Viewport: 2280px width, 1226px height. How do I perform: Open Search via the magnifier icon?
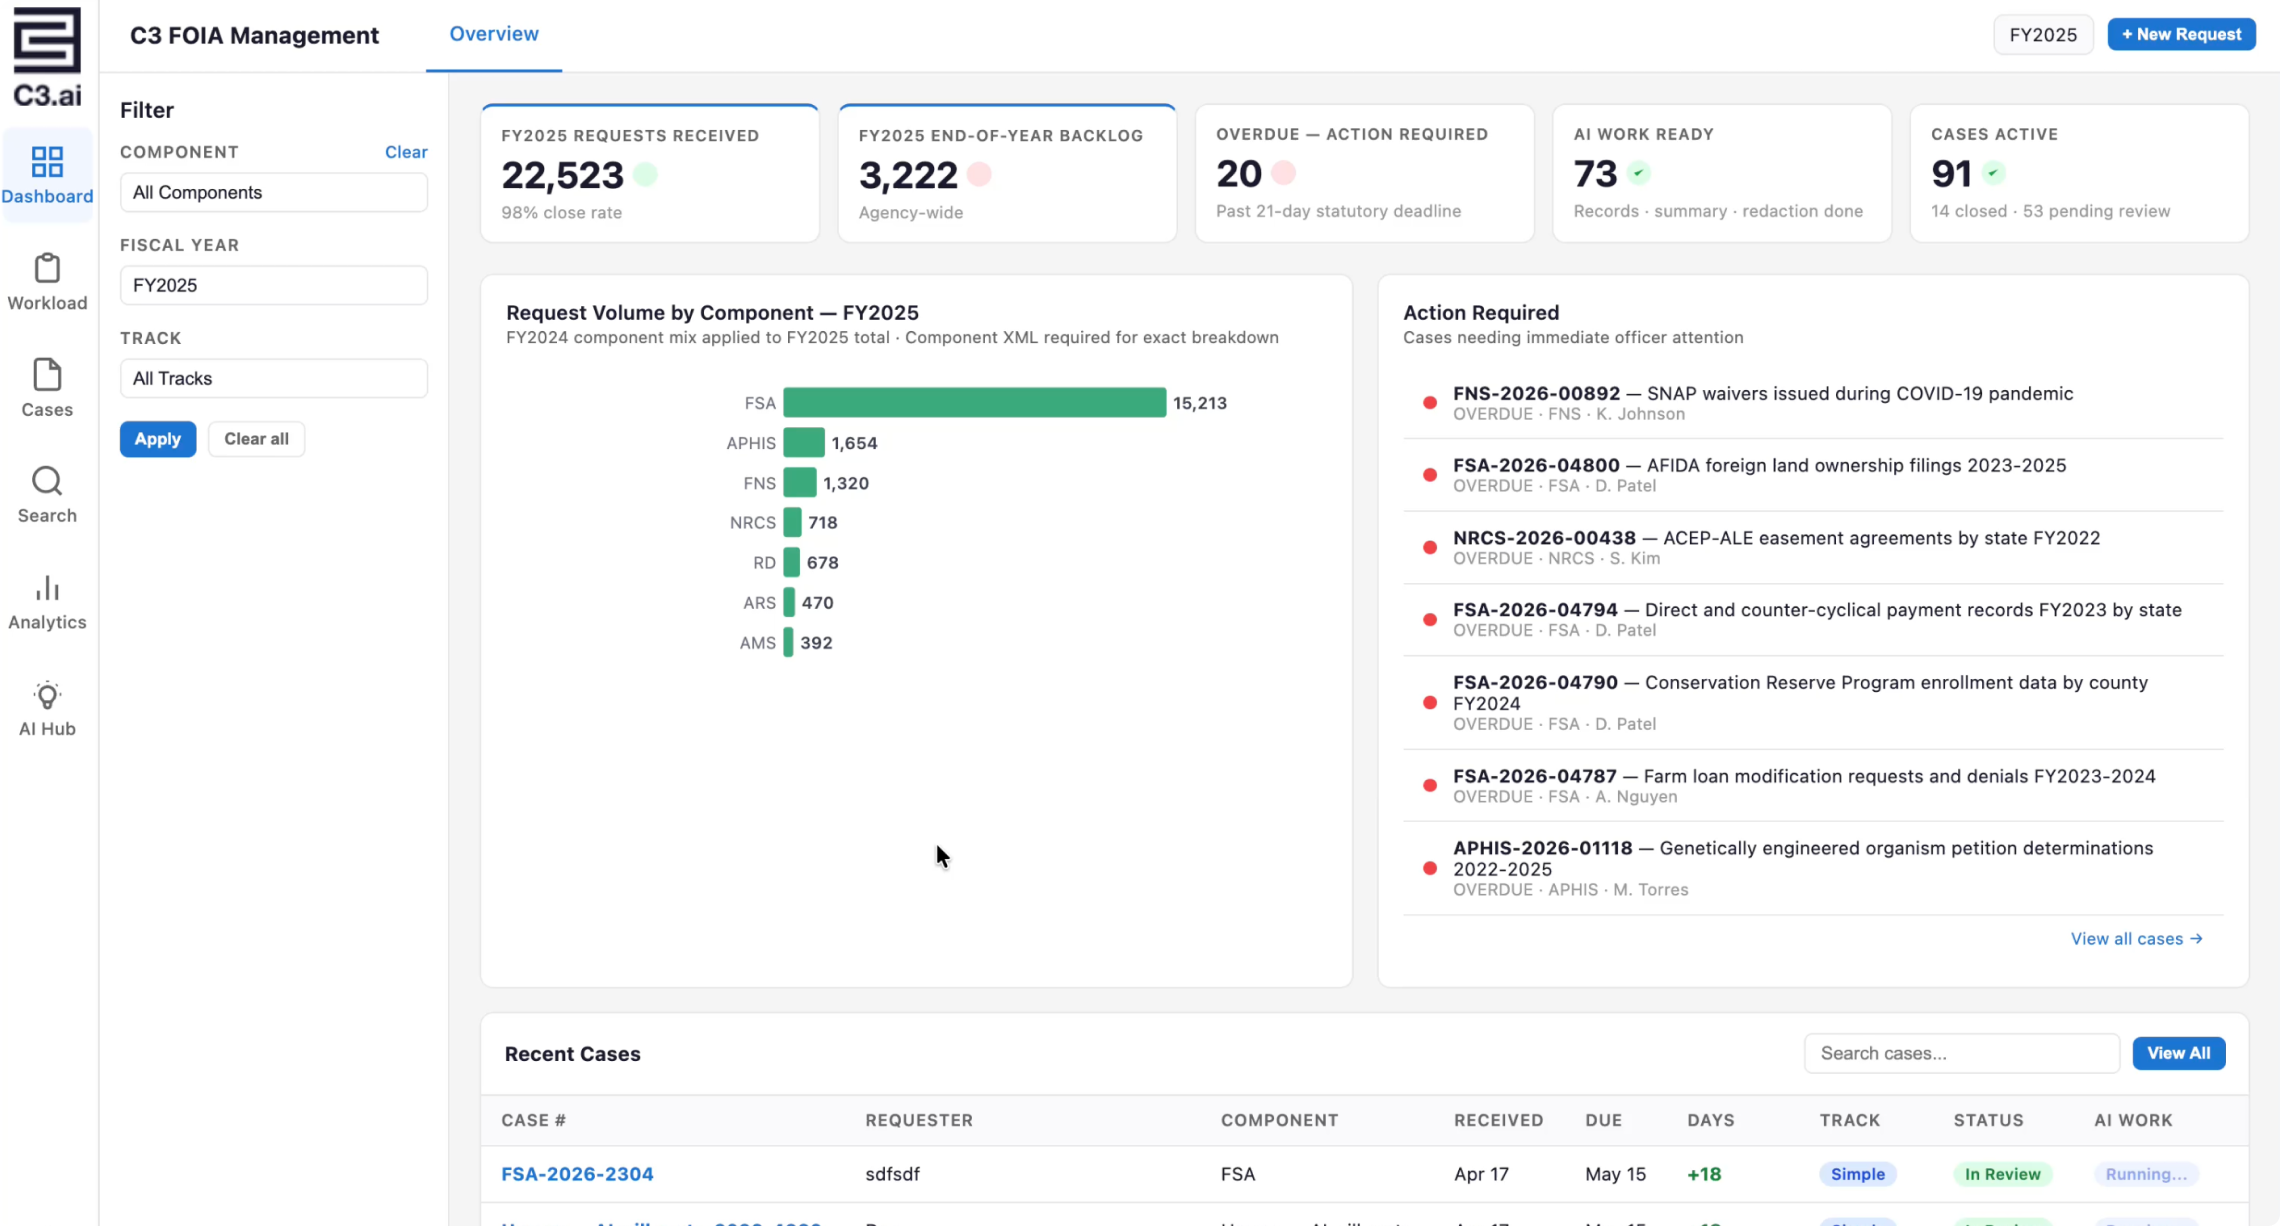click(x=47, y=481)
